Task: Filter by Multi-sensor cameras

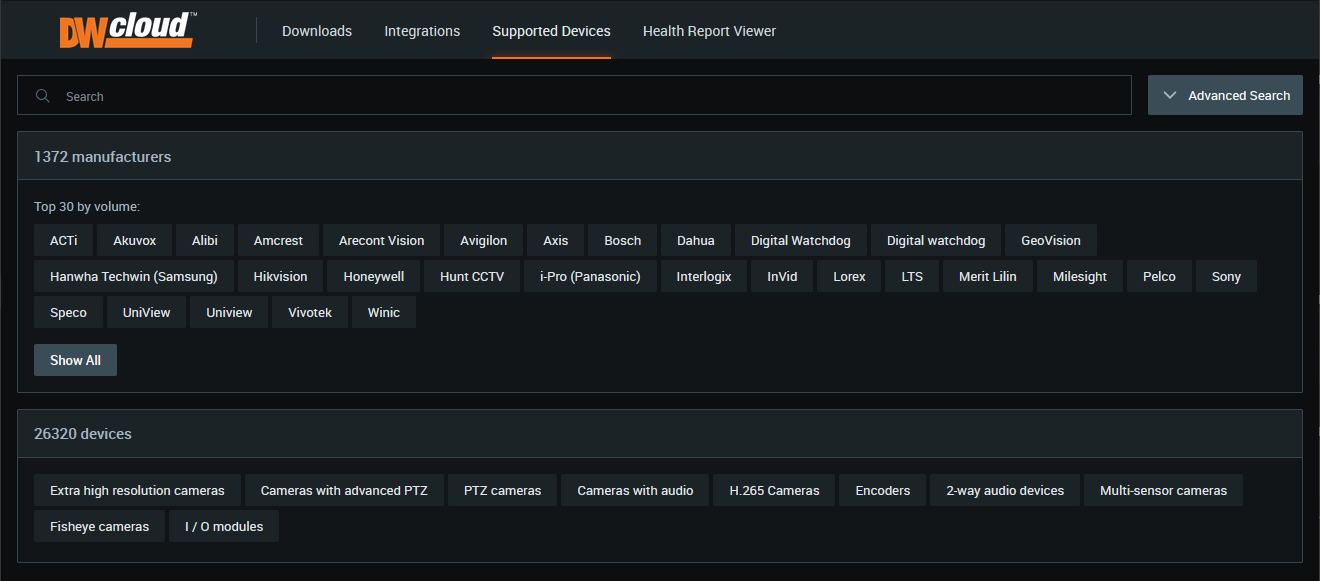Action: point(1164,490)
